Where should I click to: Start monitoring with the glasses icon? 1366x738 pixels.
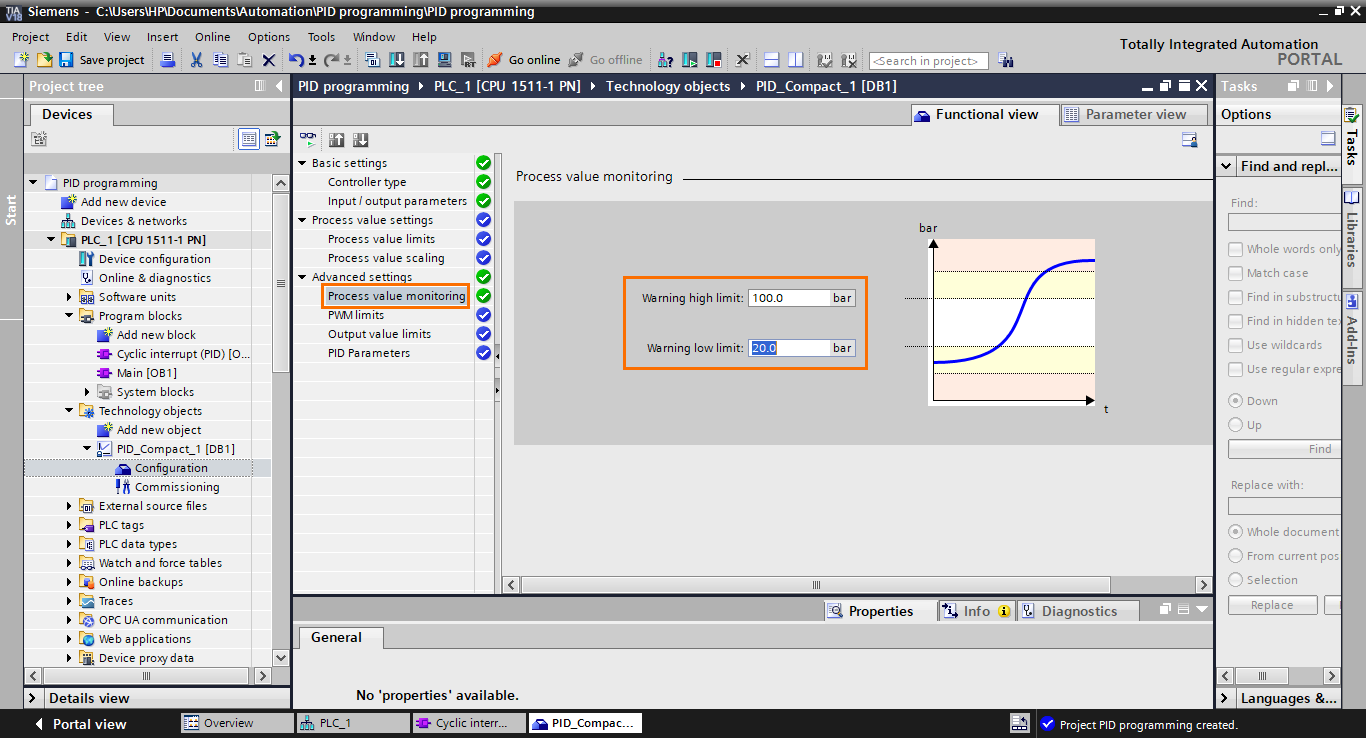[307, 139]
